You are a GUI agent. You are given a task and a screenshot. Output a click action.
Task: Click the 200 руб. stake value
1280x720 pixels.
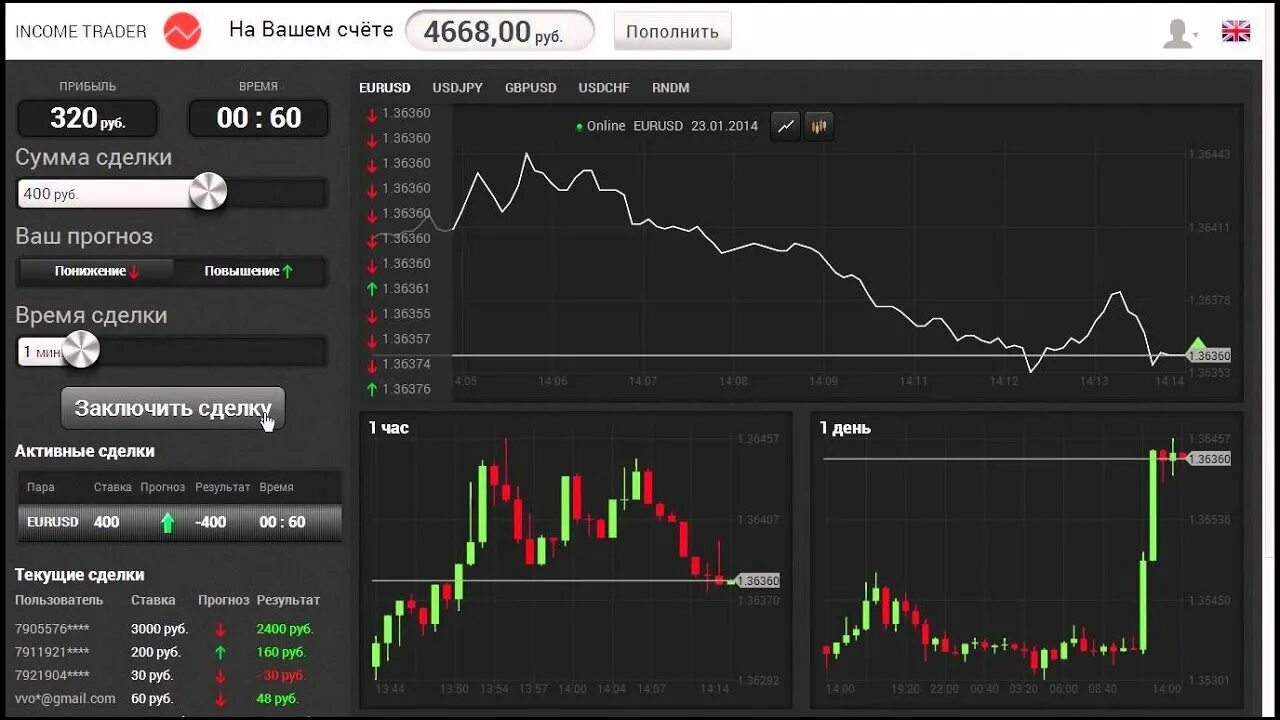point(156,652)
